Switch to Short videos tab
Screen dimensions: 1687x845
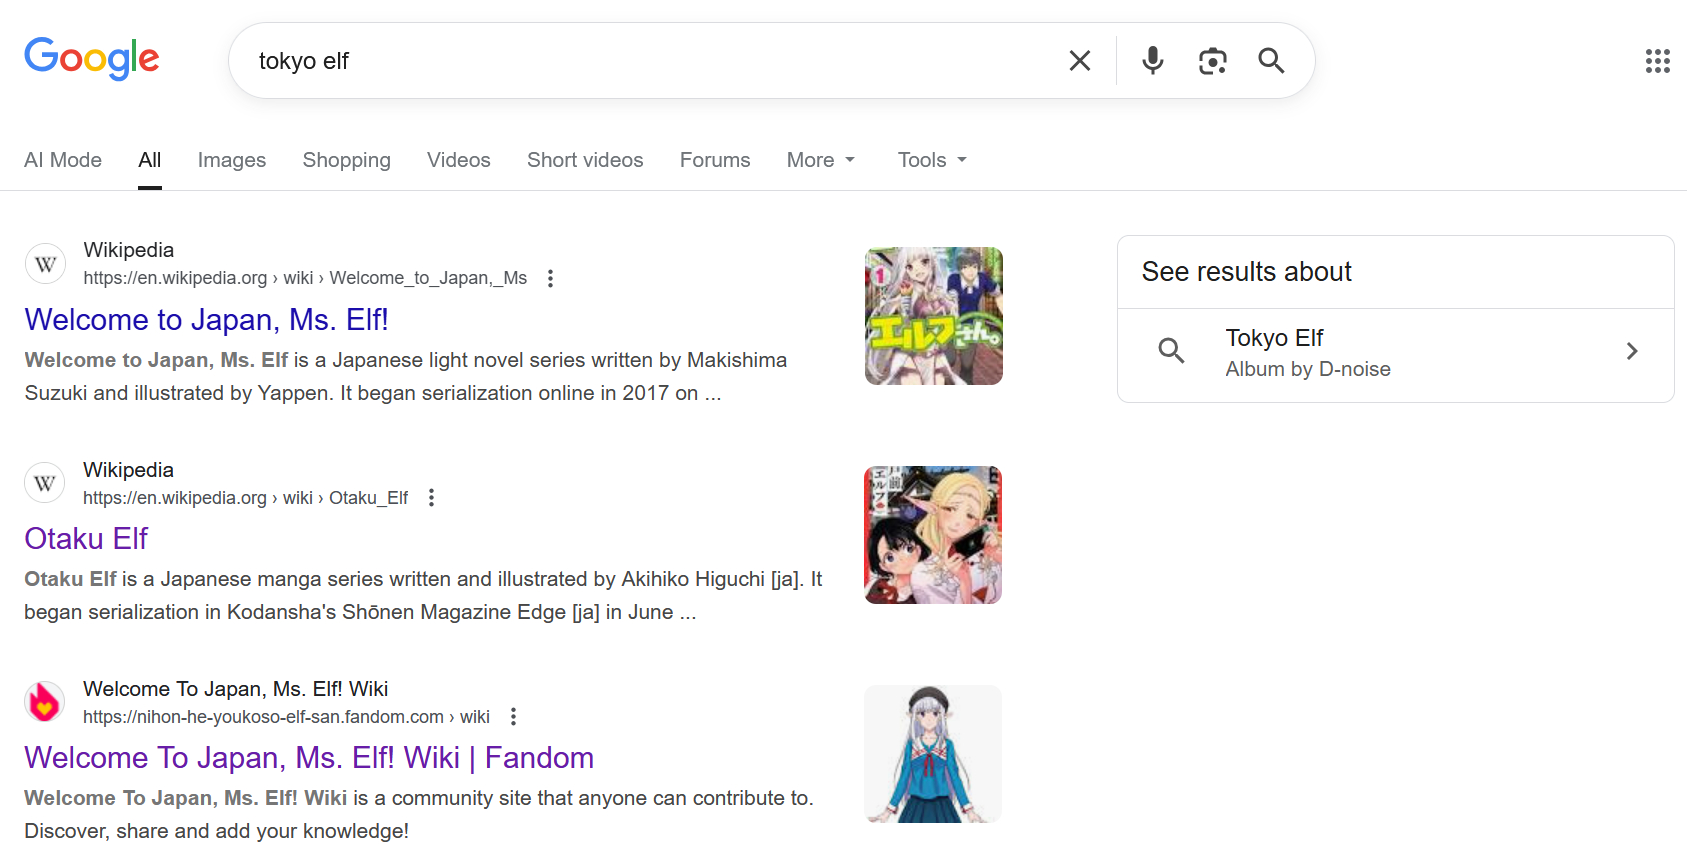tap(585, 160)
